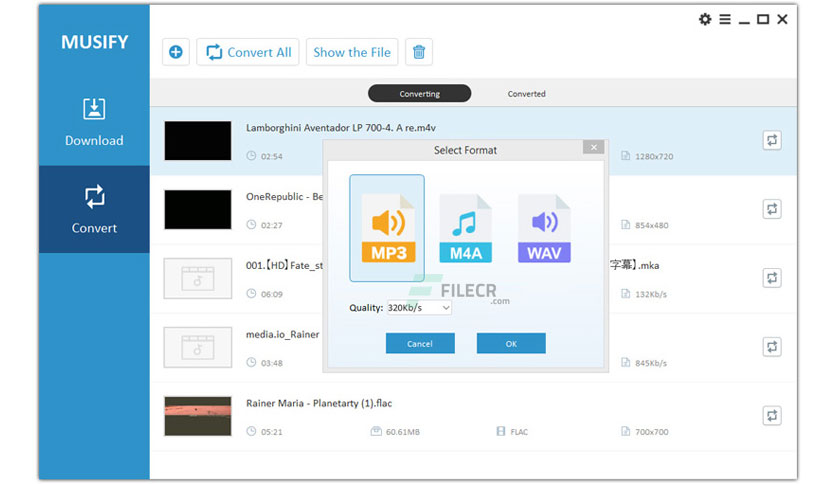Switch to the Converted tab
The height and width of the screenshot is (484, 836).
[x=526, y=93]
